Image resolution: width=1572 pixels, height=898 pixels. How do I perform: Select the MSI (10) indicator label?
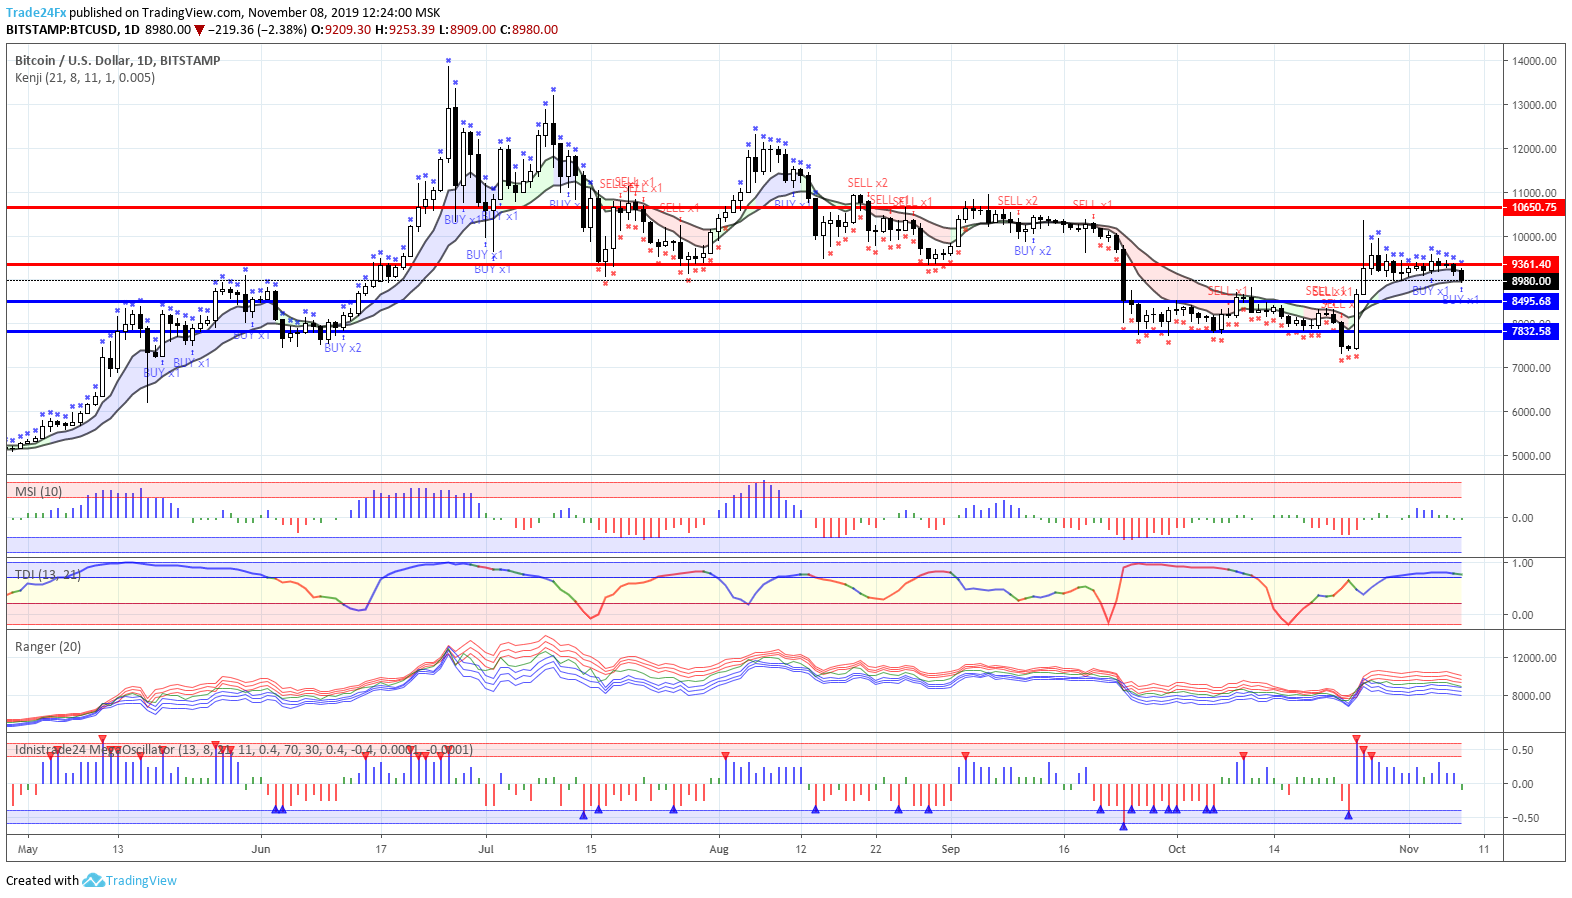tap(38, 491)
